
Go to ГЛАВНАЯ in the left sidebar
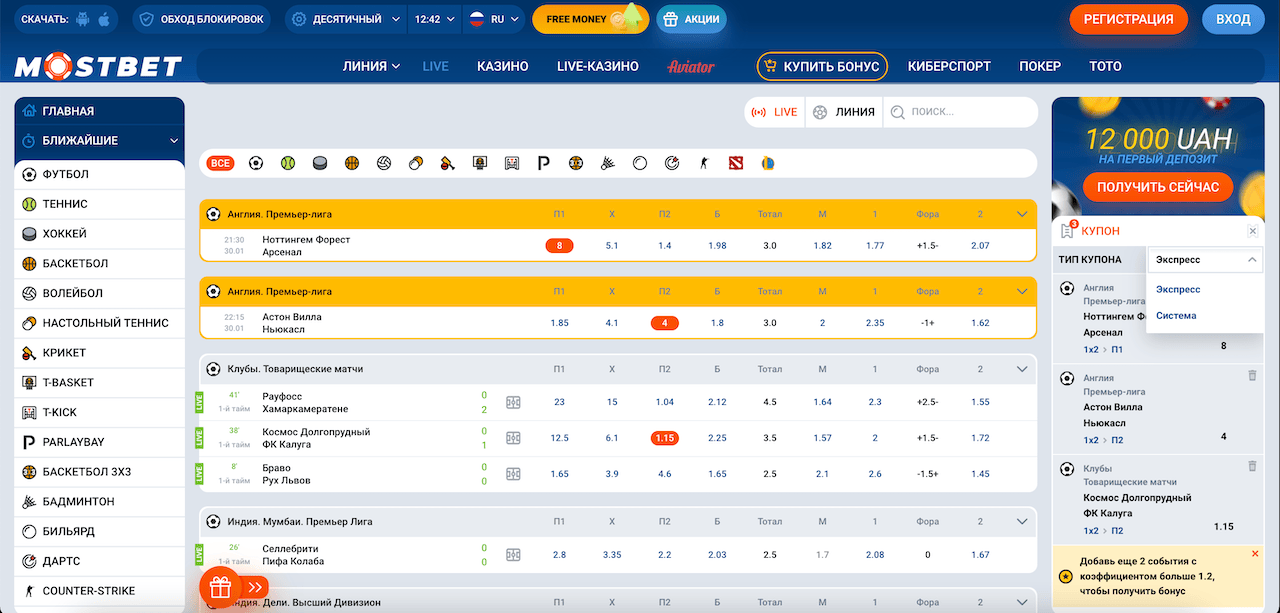[x=100, y=111]
